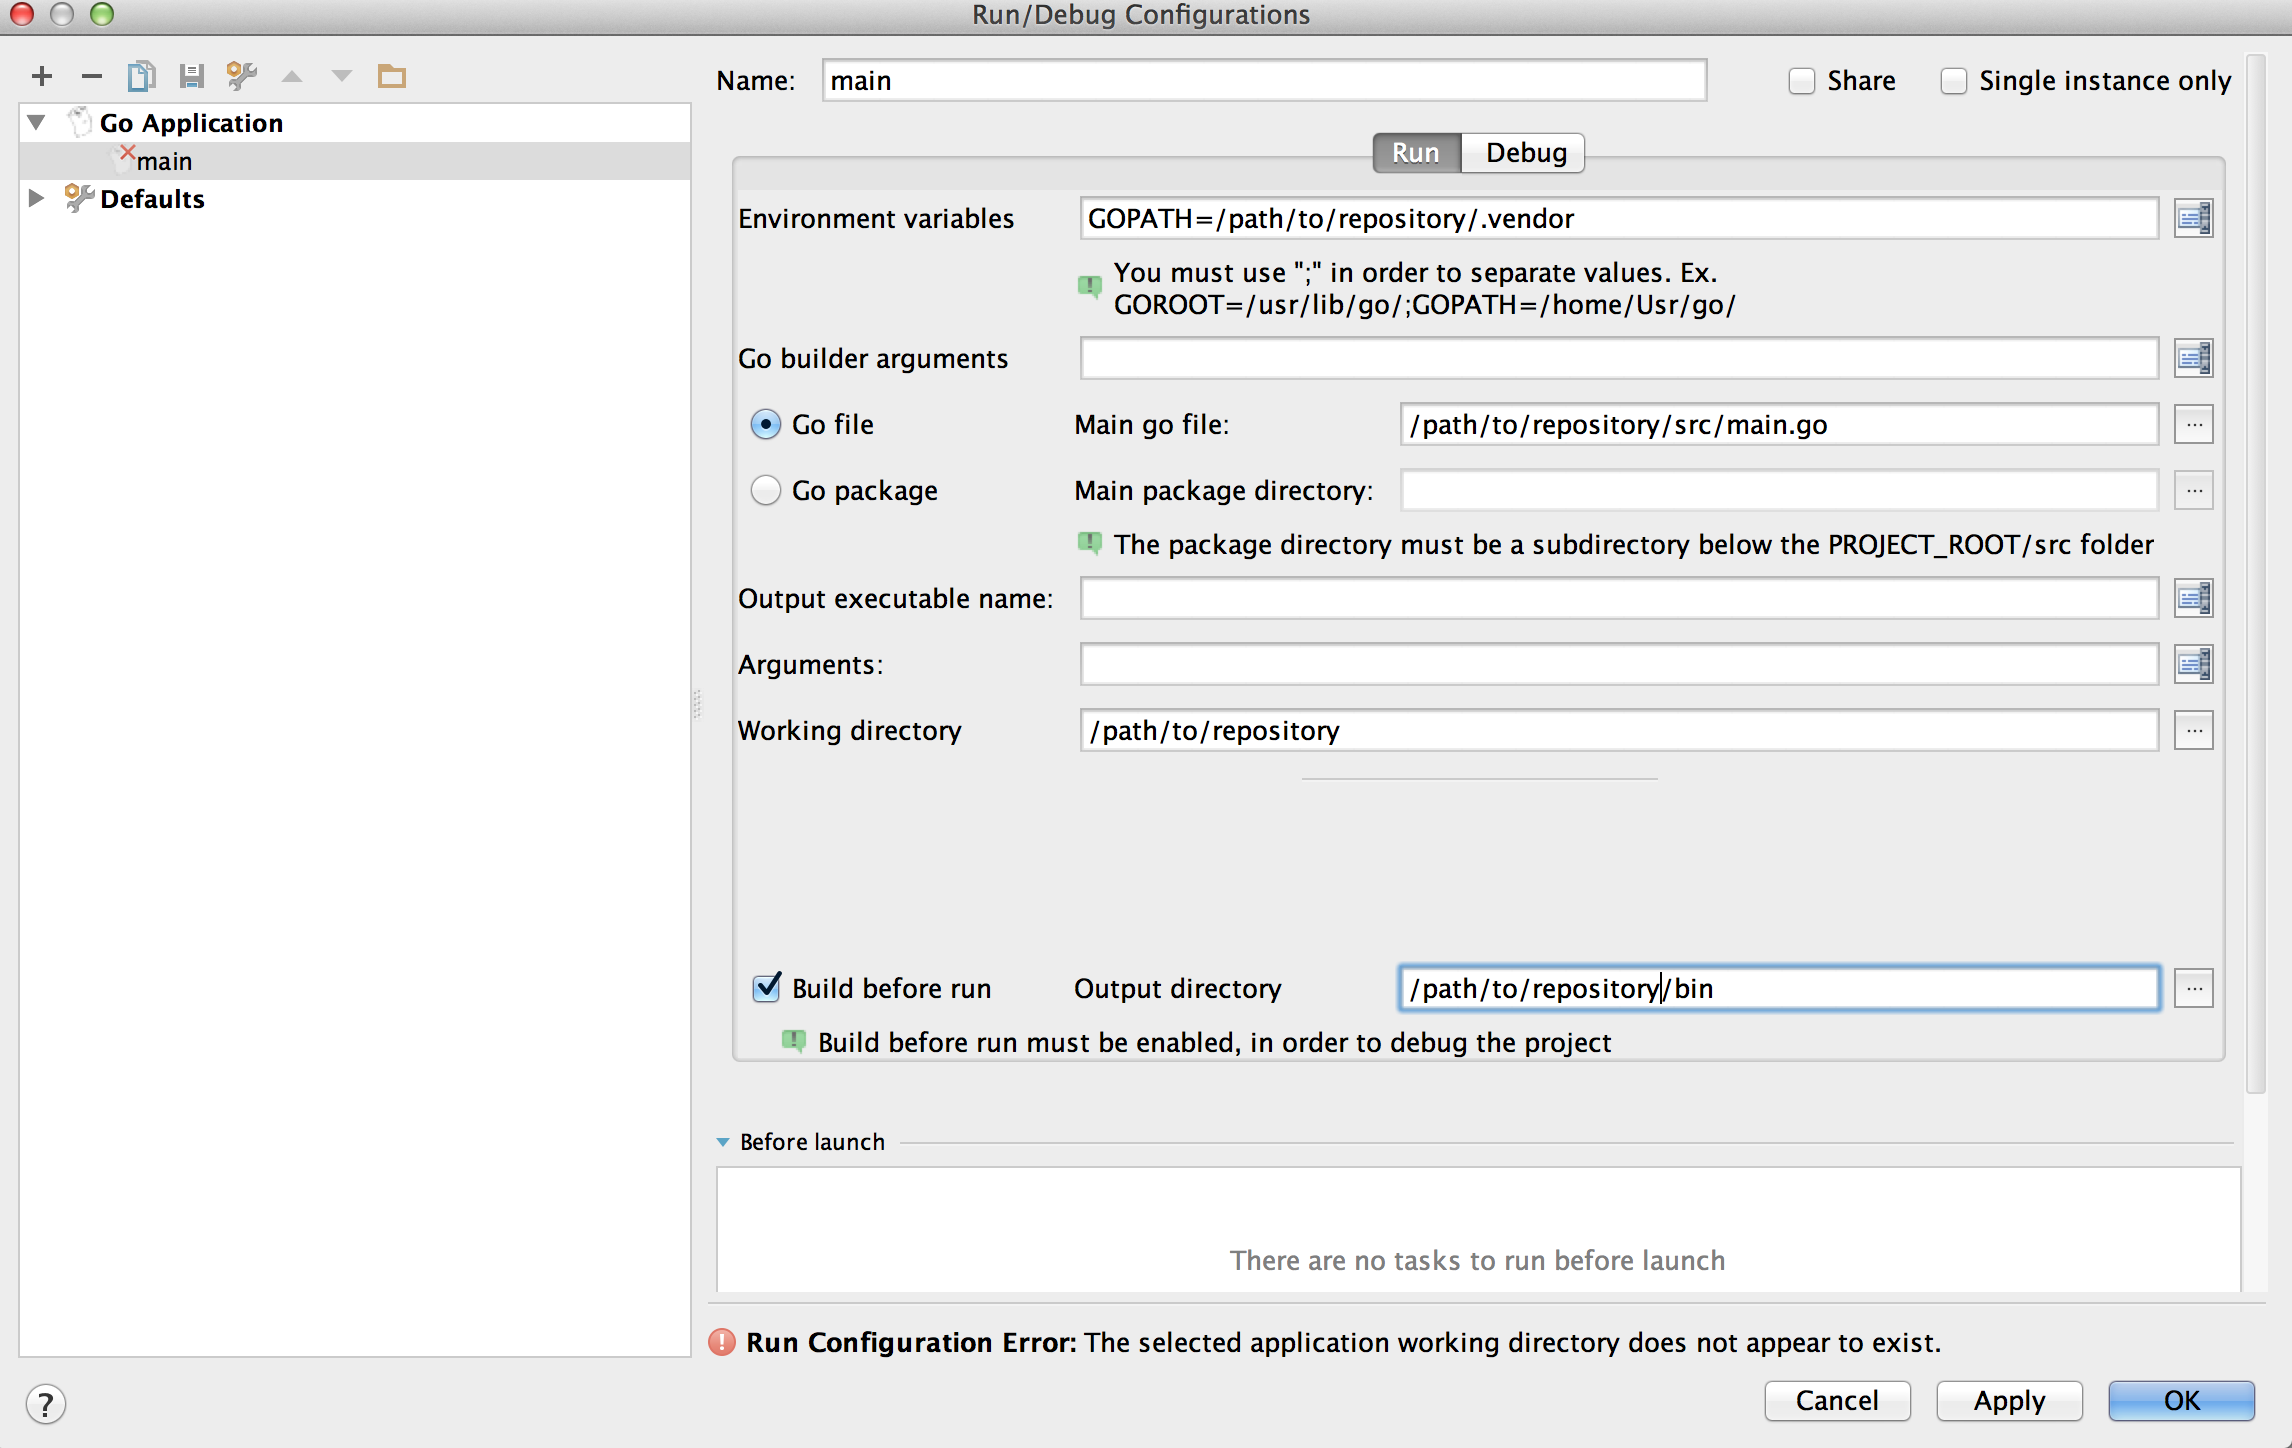Click the save configuration disk icon
Screen dimensions: 2292x1448
[x=191, y=76]
